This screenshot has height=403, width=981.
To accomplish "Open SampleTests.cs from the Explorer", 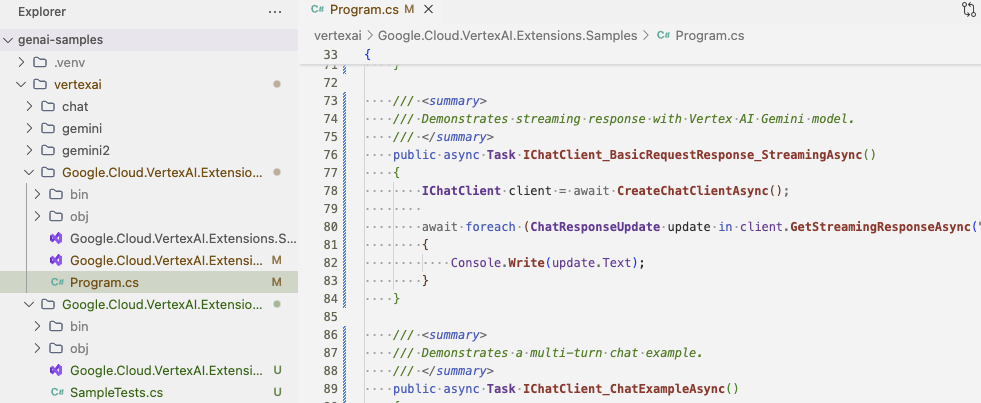I will (x=116, y=392).
